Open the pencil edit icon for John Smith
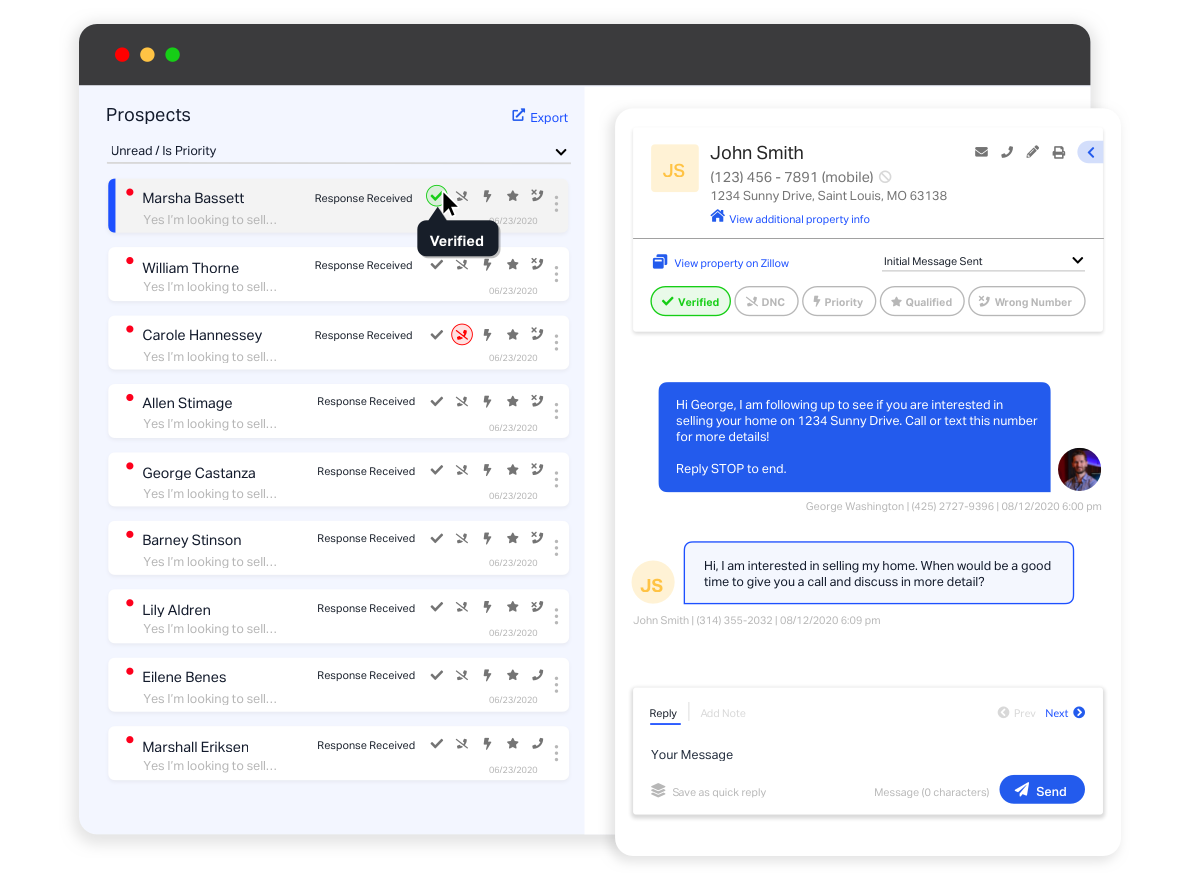The image size is (1200, 880). (1032, 151)
